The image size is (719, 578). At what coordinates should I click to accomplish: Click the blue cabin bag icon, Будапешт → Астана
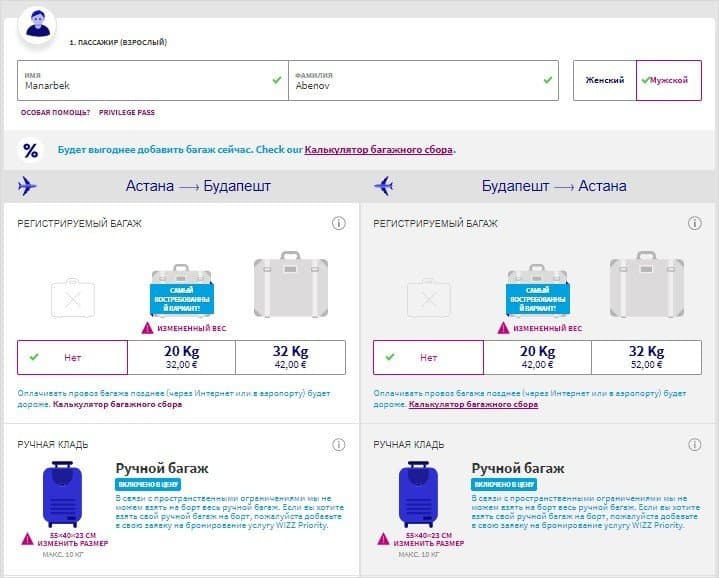point(418,494)
